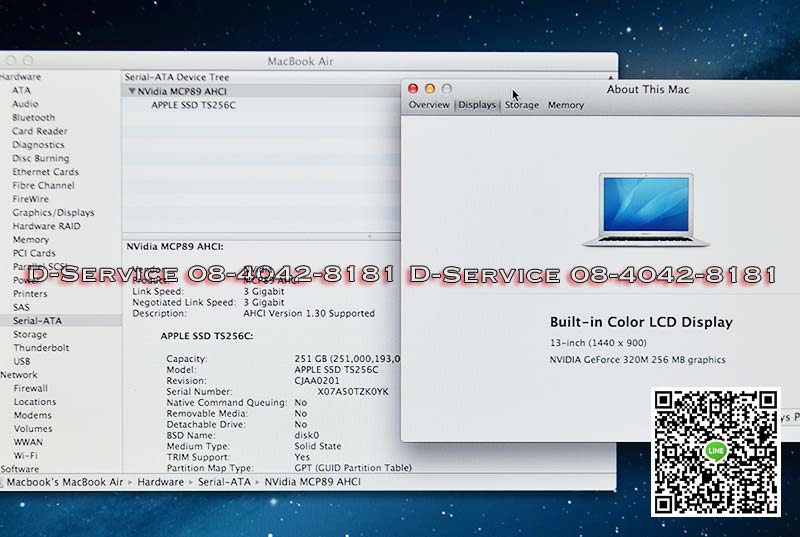Select Memory in the System Information sidebar
This screenshot has height=537, width=800.
pos(31,240)
